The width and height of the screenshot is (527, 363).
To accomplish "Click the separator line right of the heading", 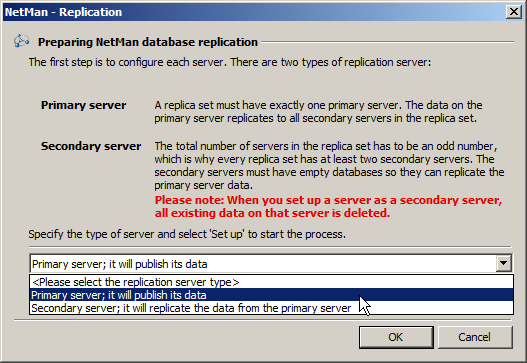I will point(388,42).
